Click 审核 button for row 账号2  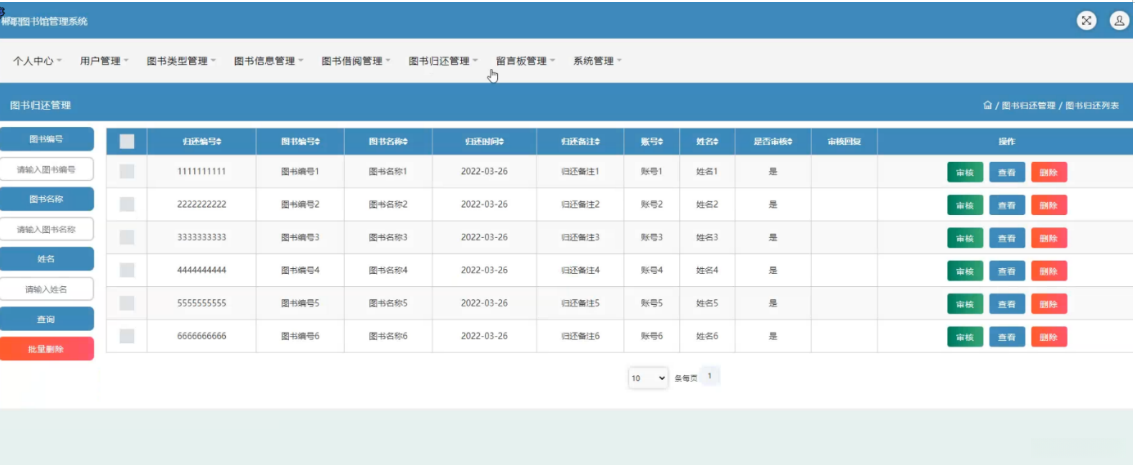coord(965,205)
